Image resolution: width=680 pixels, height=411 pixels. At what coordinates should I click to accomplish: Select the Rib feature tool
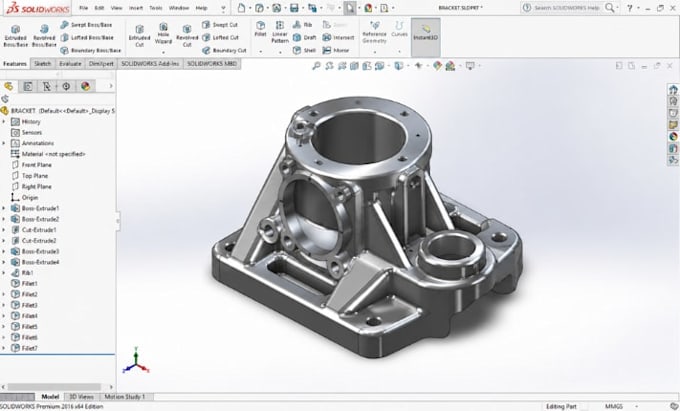click(x=303, y=25)
